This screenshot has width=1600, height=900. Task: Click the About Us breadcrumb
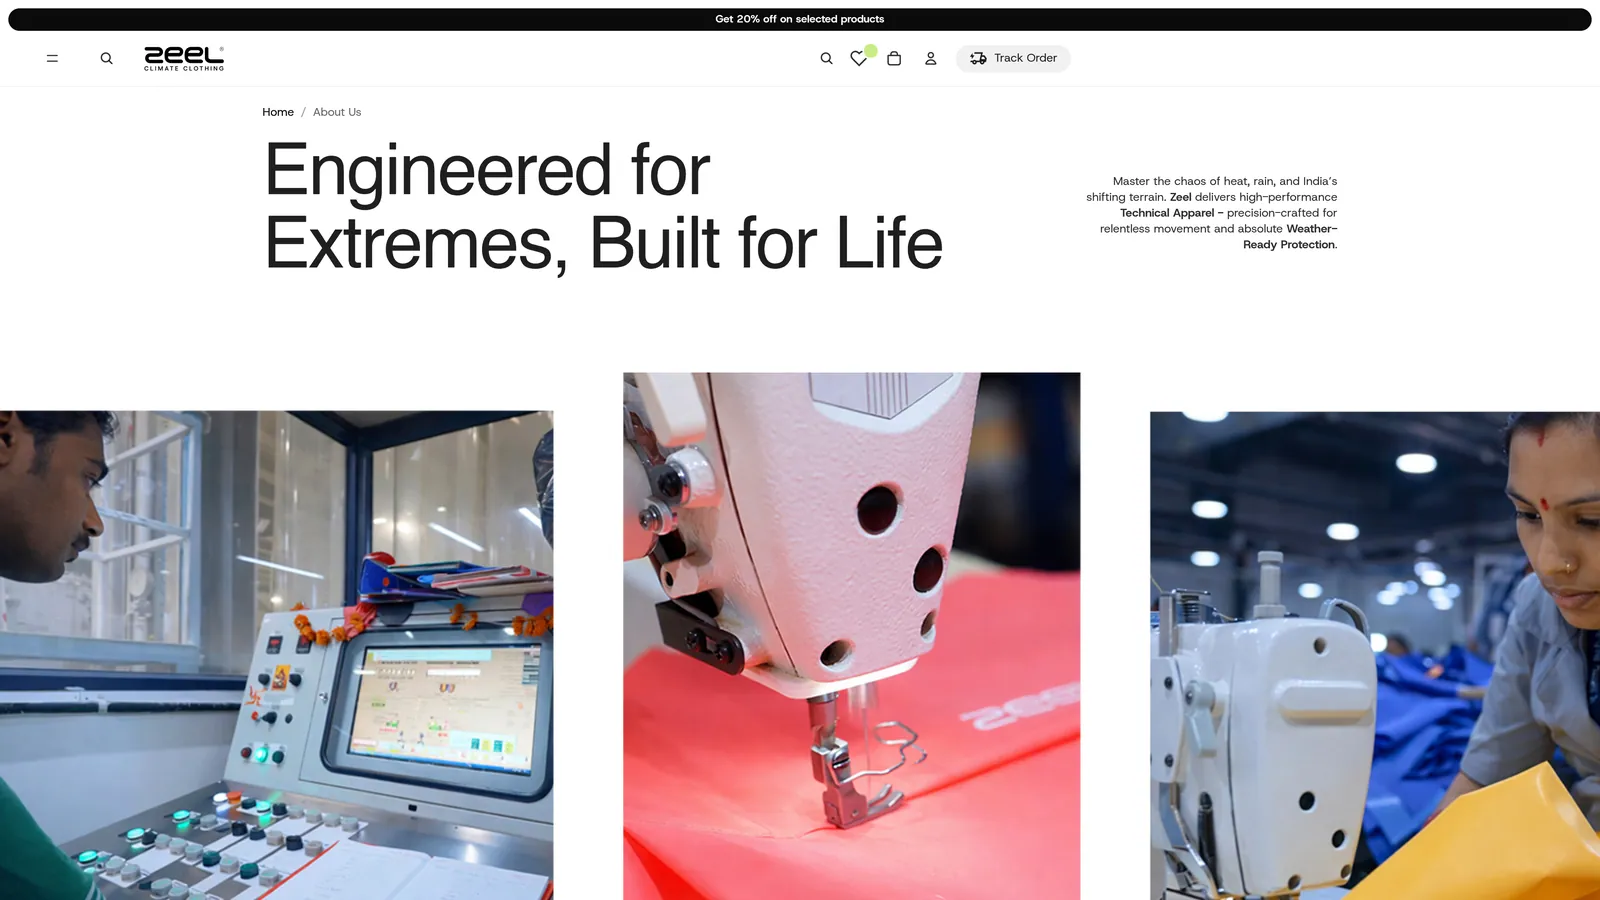[337, 112]
